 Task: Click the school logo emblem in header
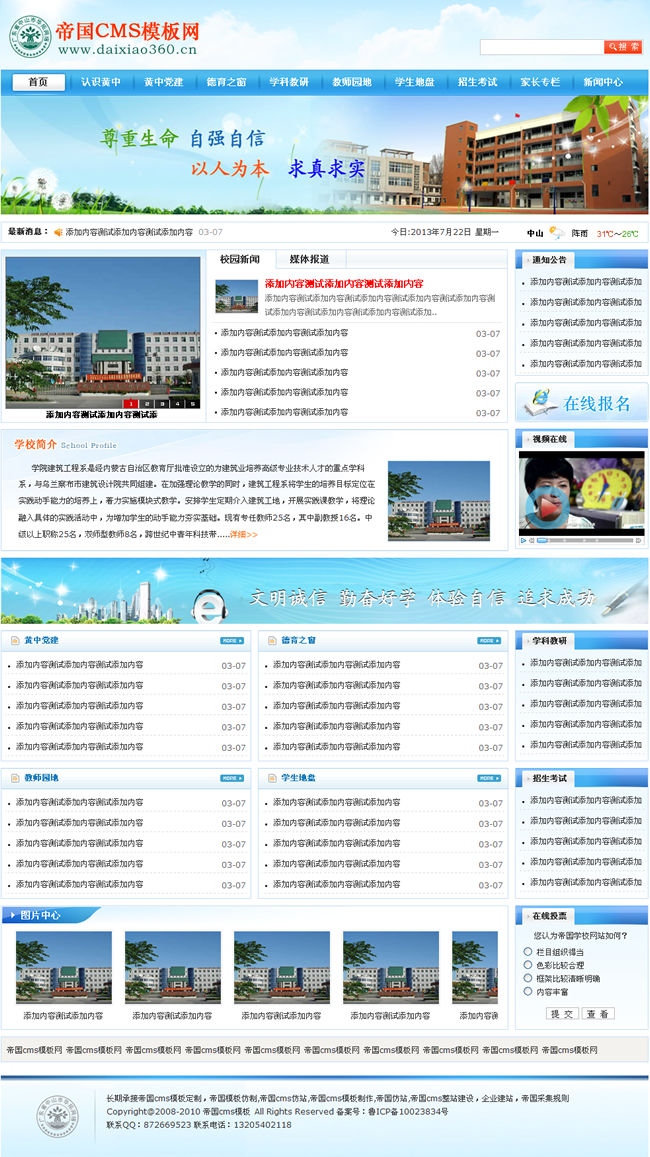click(x=26, y=39)
